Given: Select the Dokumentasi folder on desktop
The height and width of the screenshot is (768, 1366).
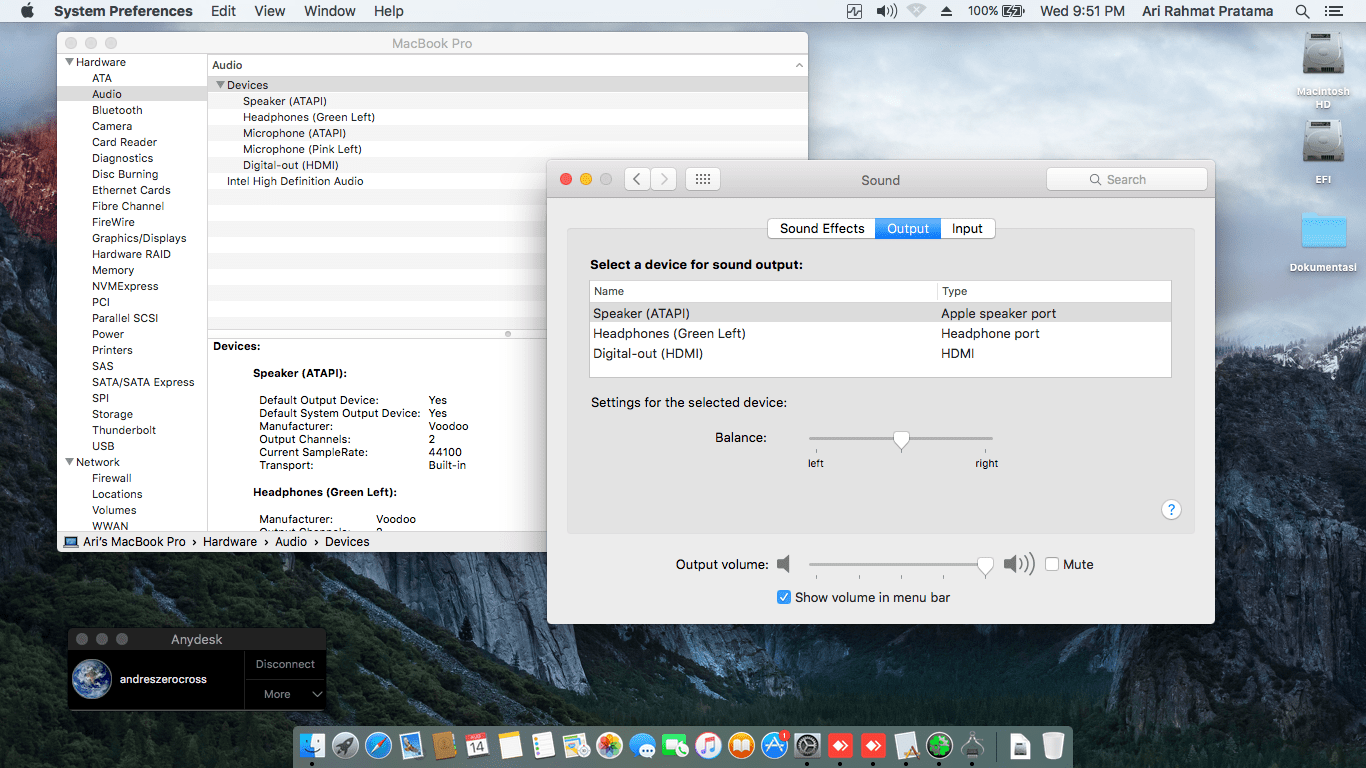Looking at the screenshot, I should (1323, 243).
